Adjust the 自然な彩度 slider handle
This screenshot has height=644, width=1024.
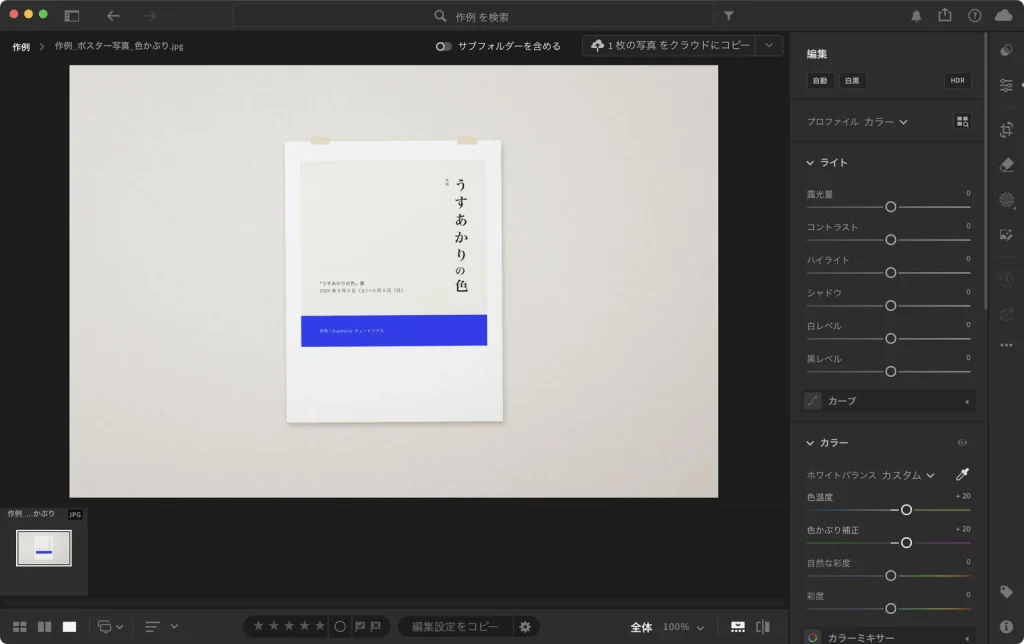click(x=890, y=576)
